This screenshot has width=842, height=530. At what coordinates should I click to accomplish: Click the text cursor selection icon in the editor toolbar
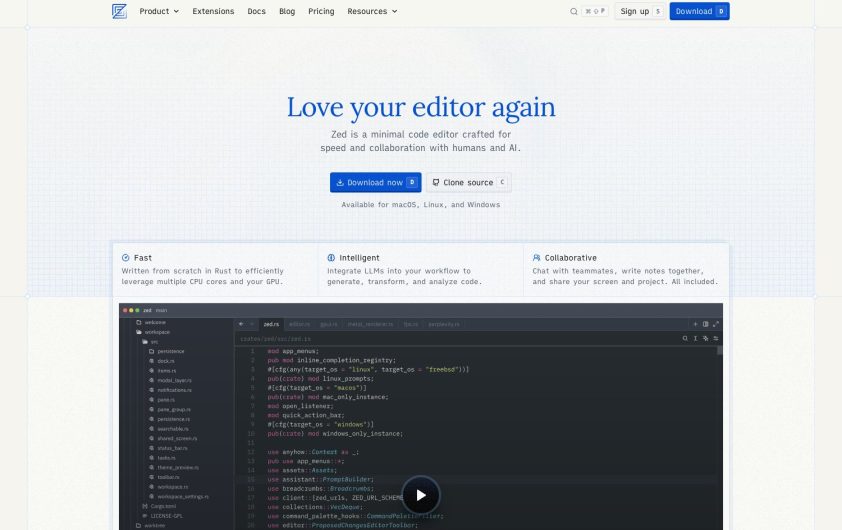click(695, 338)
